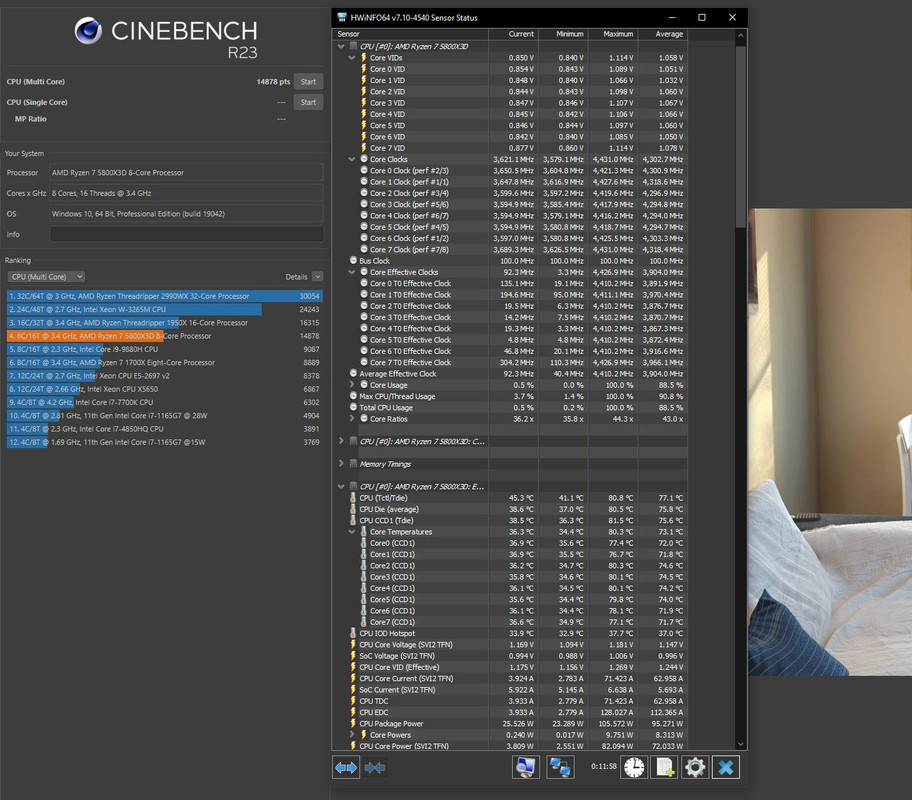
Task: Click the lightning icon beside Core 0 VID
Action: point(364,69)
